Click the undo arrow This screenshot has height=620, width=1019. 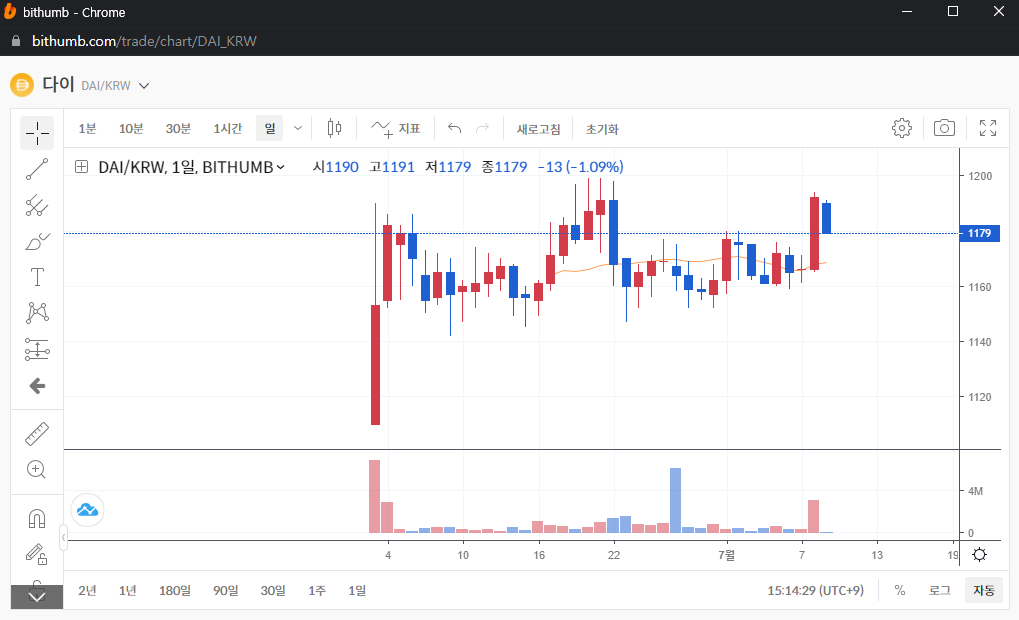click(454, 128)
